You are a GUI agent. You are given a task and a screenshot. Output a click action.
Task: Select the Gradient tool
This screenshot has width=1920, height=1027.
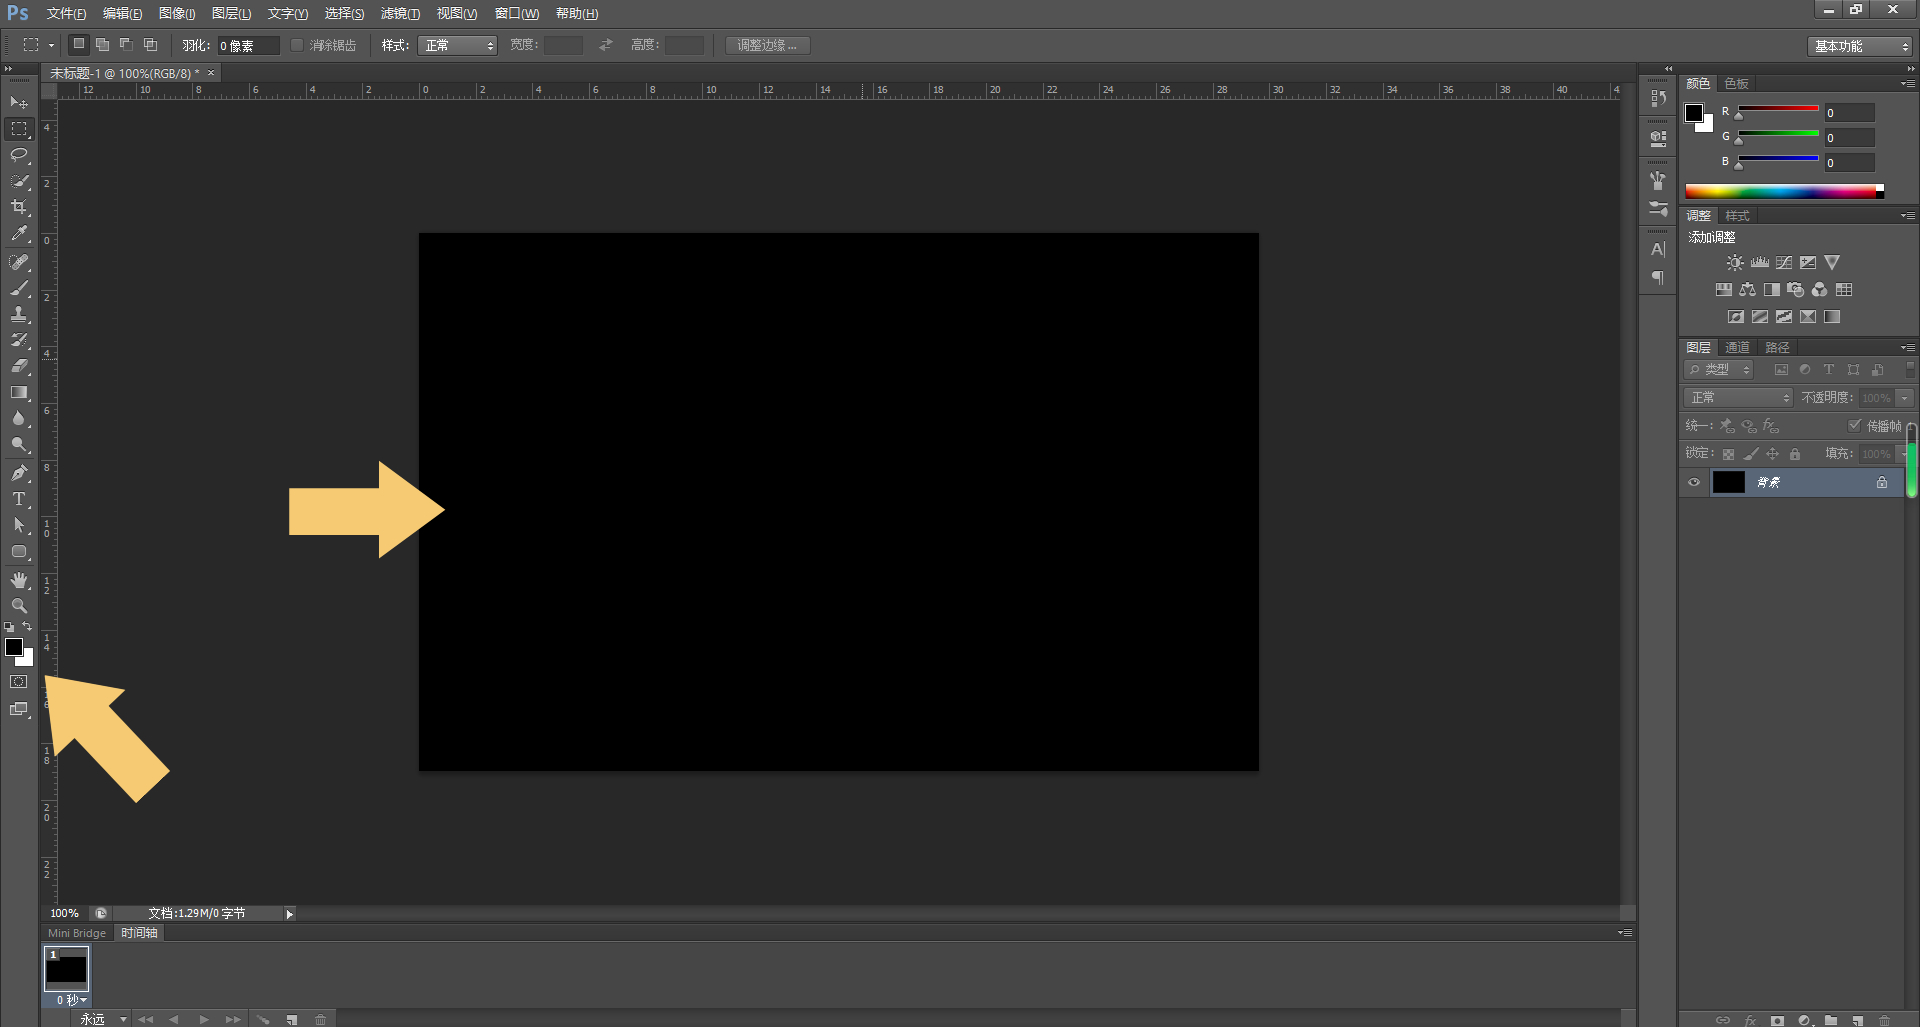click(x=19, y=392)
